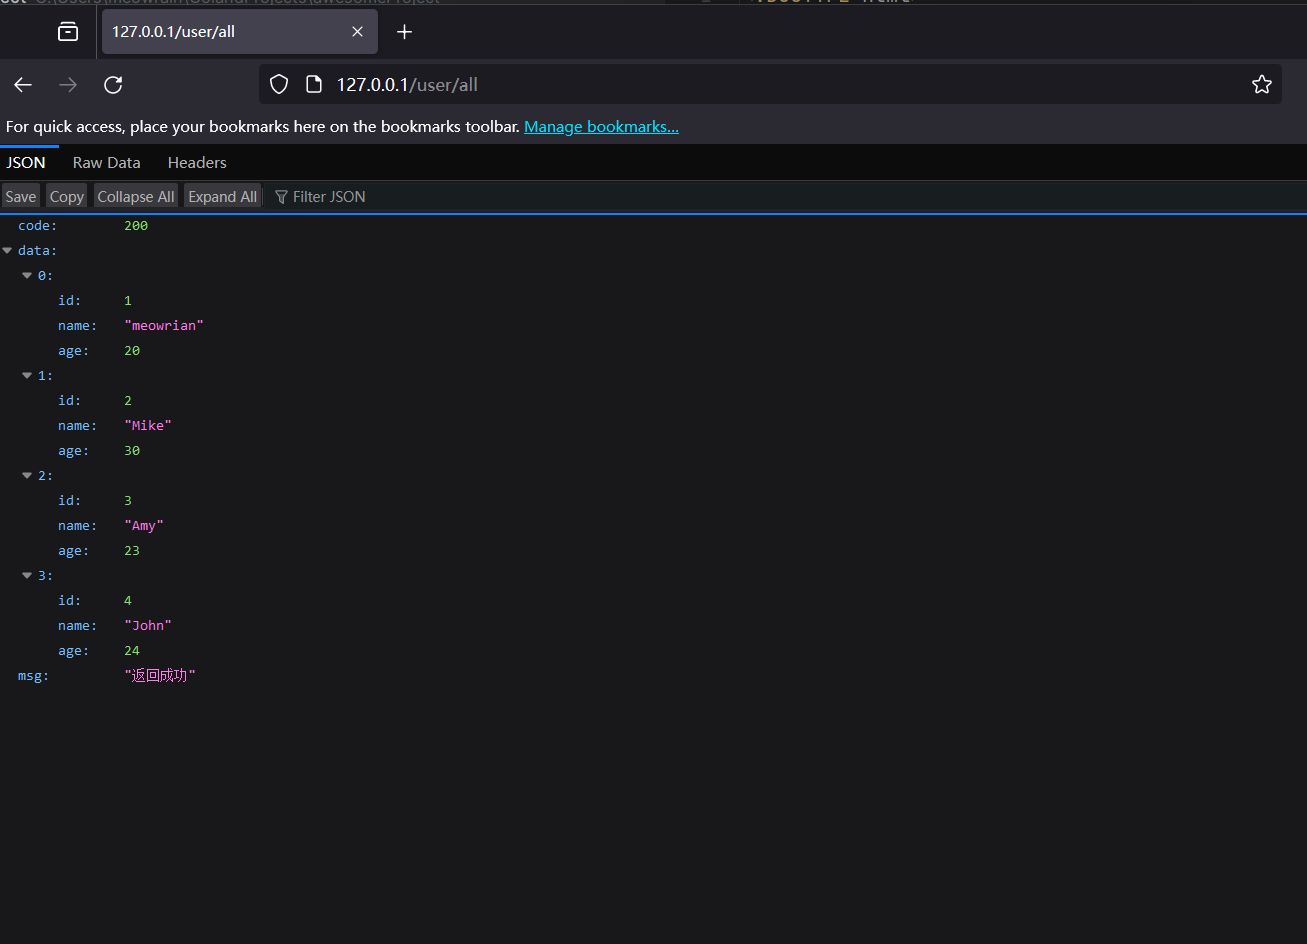Image resolution: width=1307 pixels, height=944 pixels.
Task: Reload the current page
Action: (113, 85)
